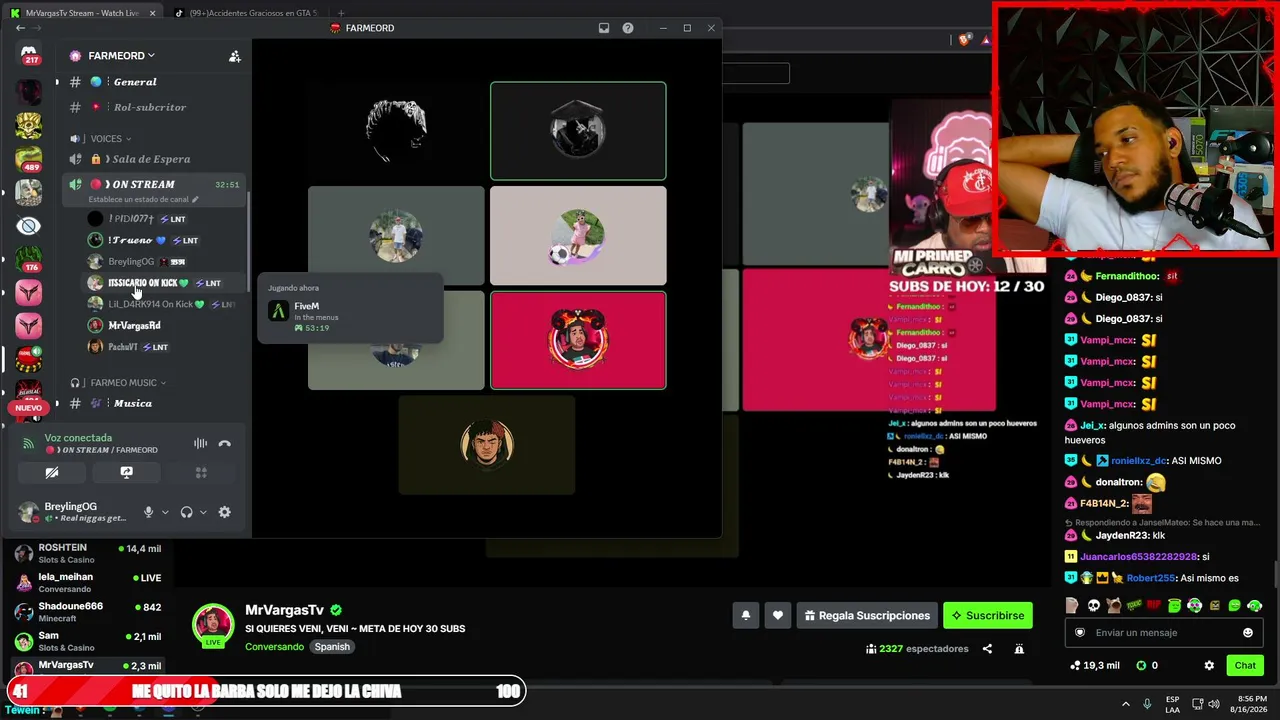Click the FiveM now-playing activity card
This screenshot has height=720, width=1280.
coord(350,308)
